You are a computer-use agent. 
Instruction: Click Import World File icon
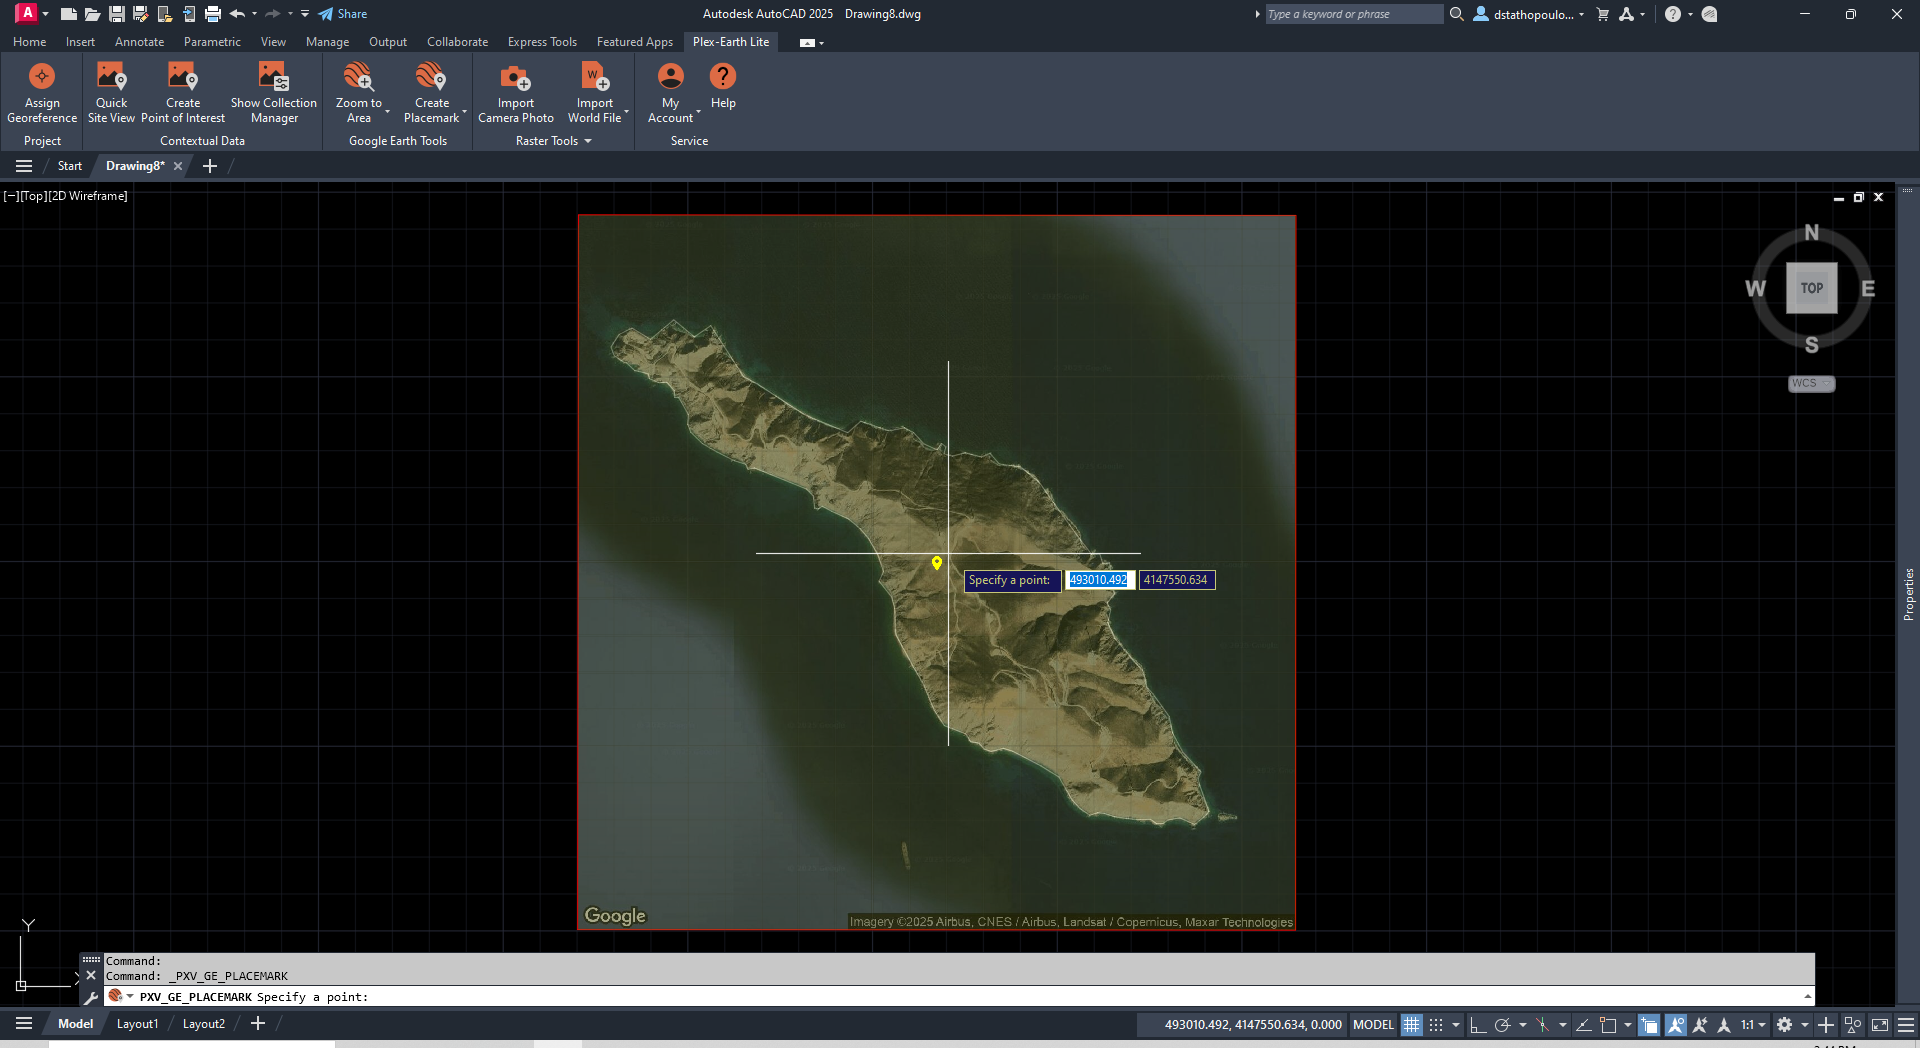pos(595,77)
